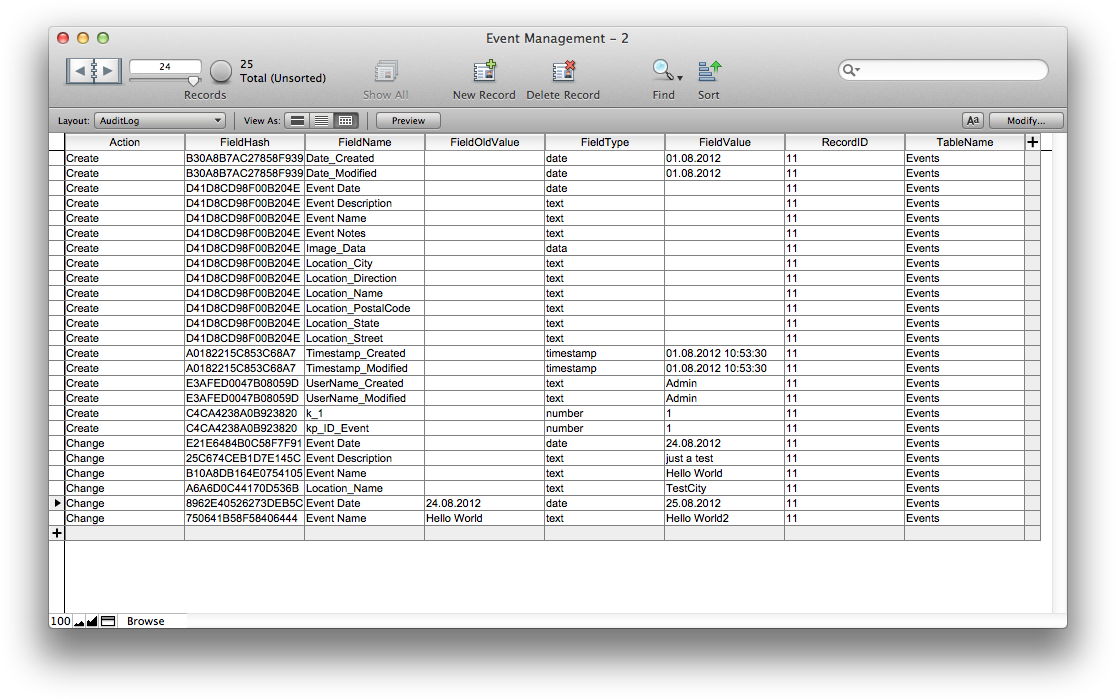The image size is (1116, 699).
Task: Click the Action column header
Action: click(x=125, y=142)
